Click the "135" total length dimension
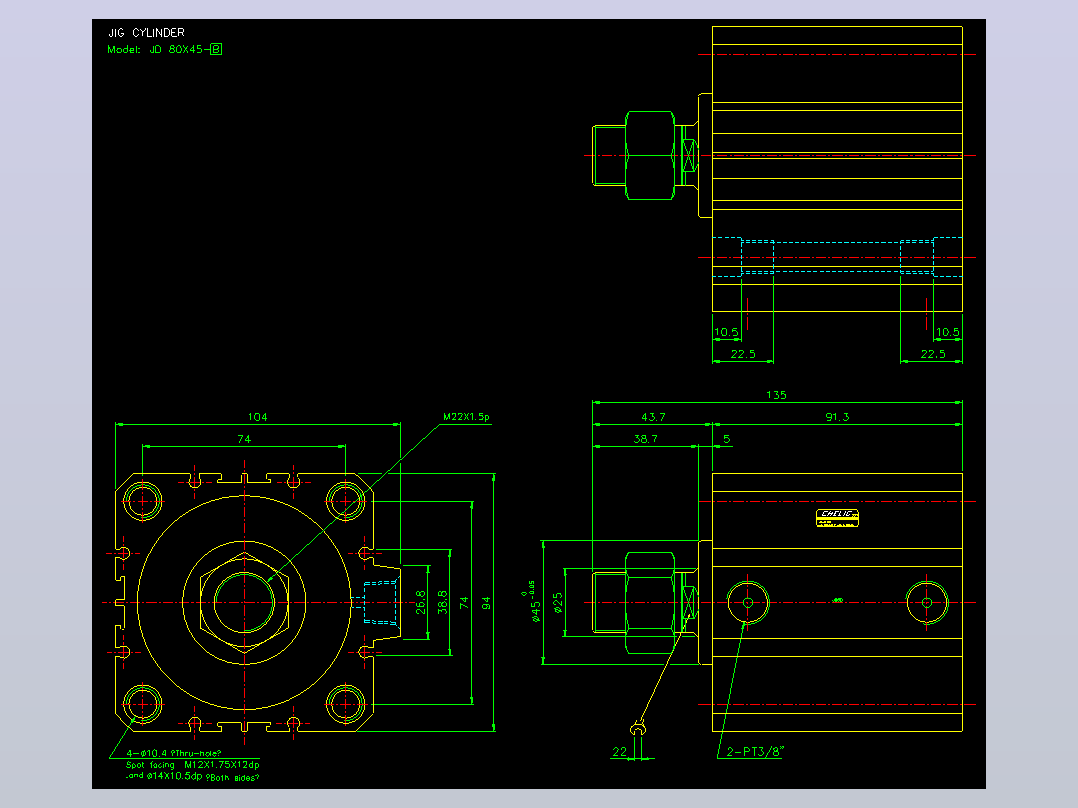The height and width of the screenshot is (808, 1078). tap(776, 395)
